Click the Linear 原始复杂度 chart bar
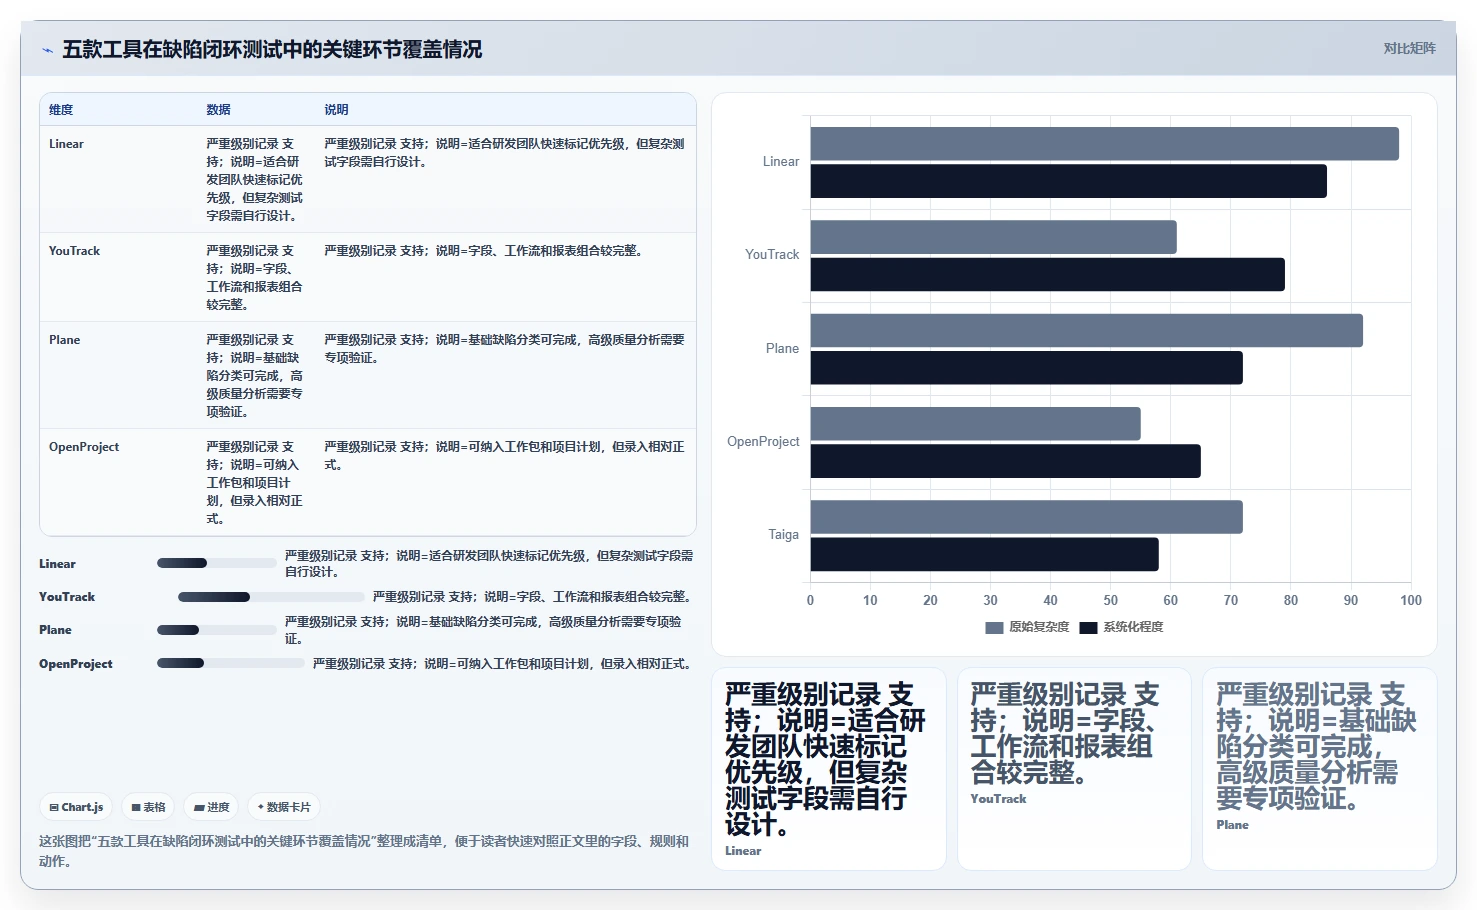 1104,144
